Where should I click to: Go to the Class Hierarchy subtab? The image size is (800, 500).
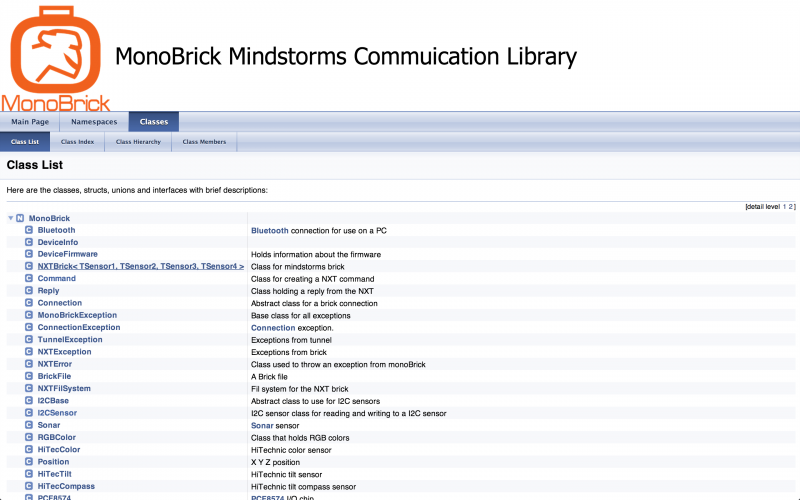pyautogui.click(x=138, y=142)
